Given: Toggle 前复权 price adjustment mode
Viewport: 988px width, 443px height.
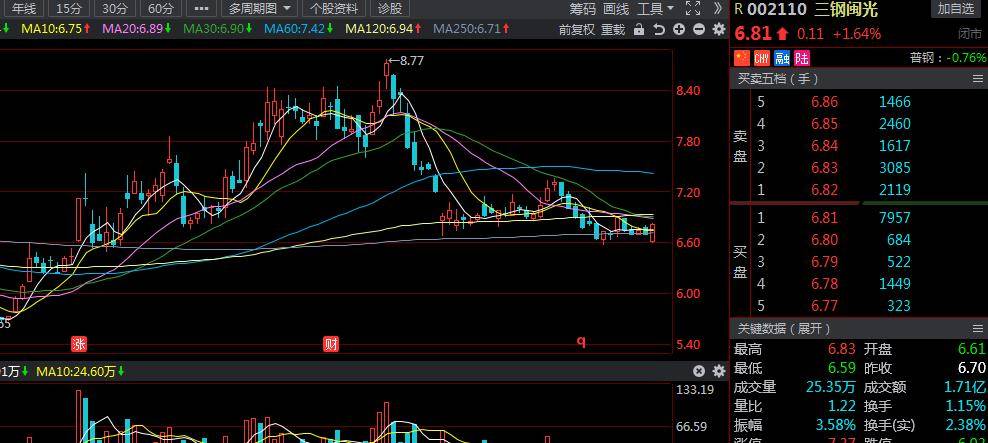Looking at the screenshot, I should (577, 29).
